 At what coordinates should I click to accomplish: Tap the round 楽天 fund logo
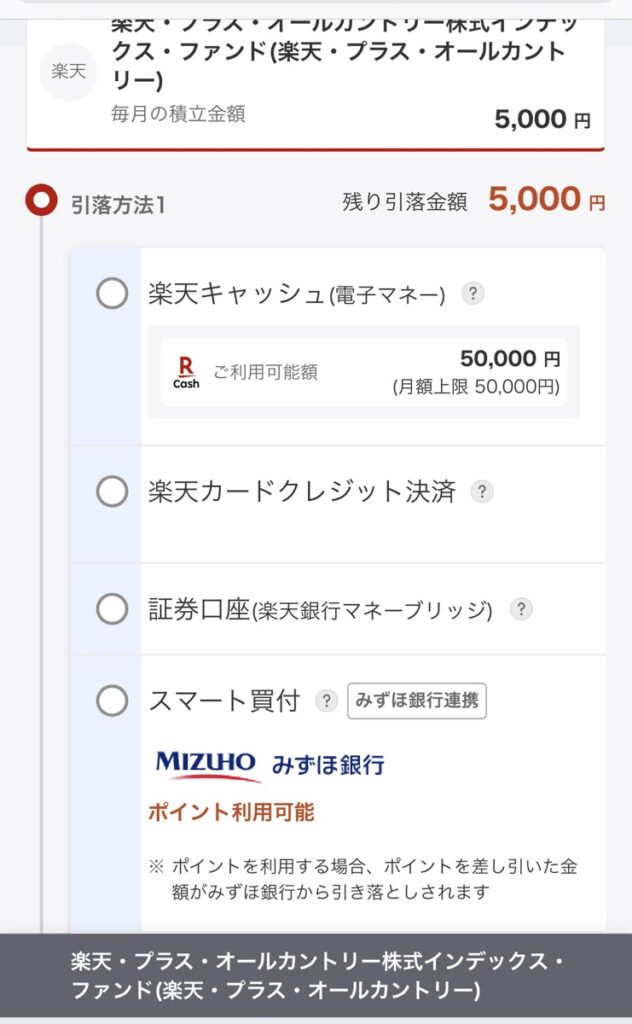click(x=69, y=72)
